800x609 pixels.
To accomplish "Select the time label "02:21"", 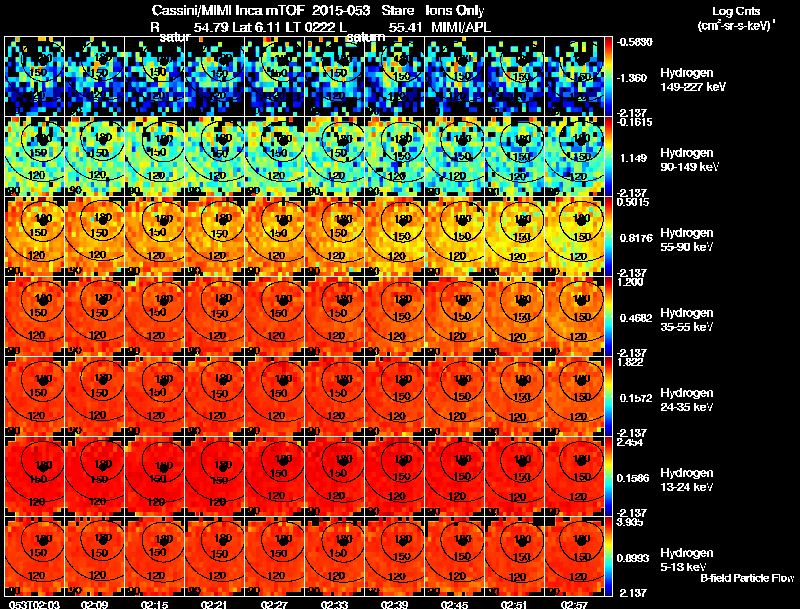I will (214, 604).
